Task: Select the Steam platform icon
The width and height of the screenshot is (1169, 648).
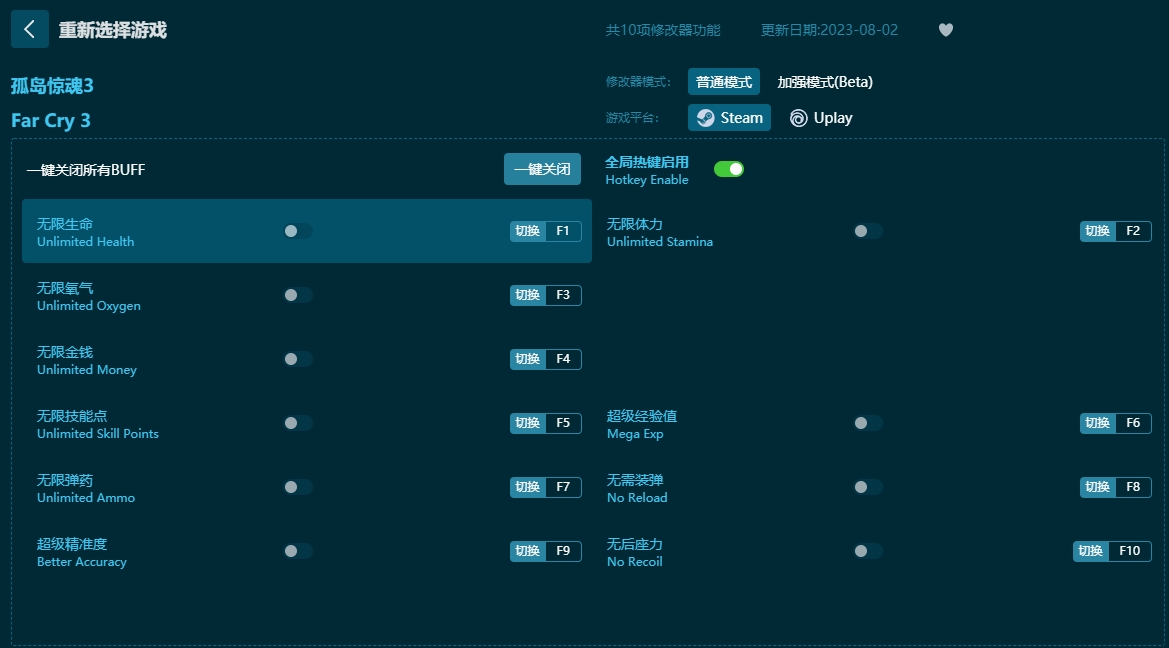Action: point(729,117)
